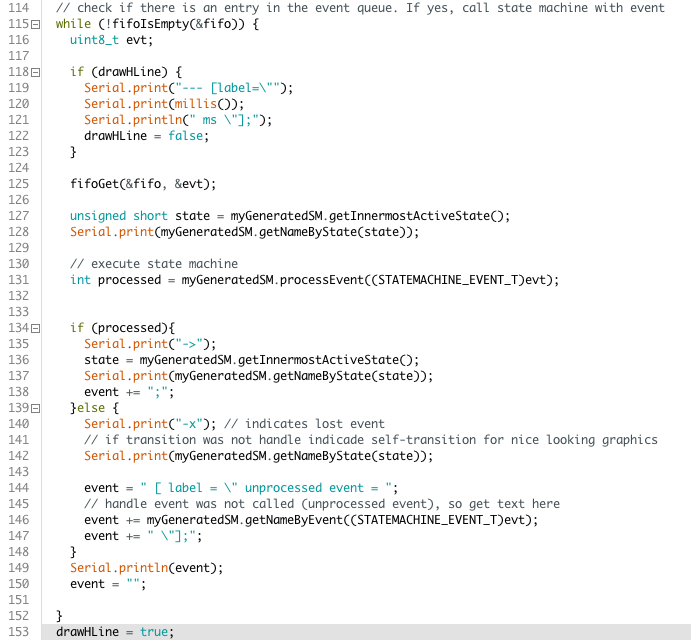Click the unsigned short state declaration
Screen dimensions: 691x640
140,216
